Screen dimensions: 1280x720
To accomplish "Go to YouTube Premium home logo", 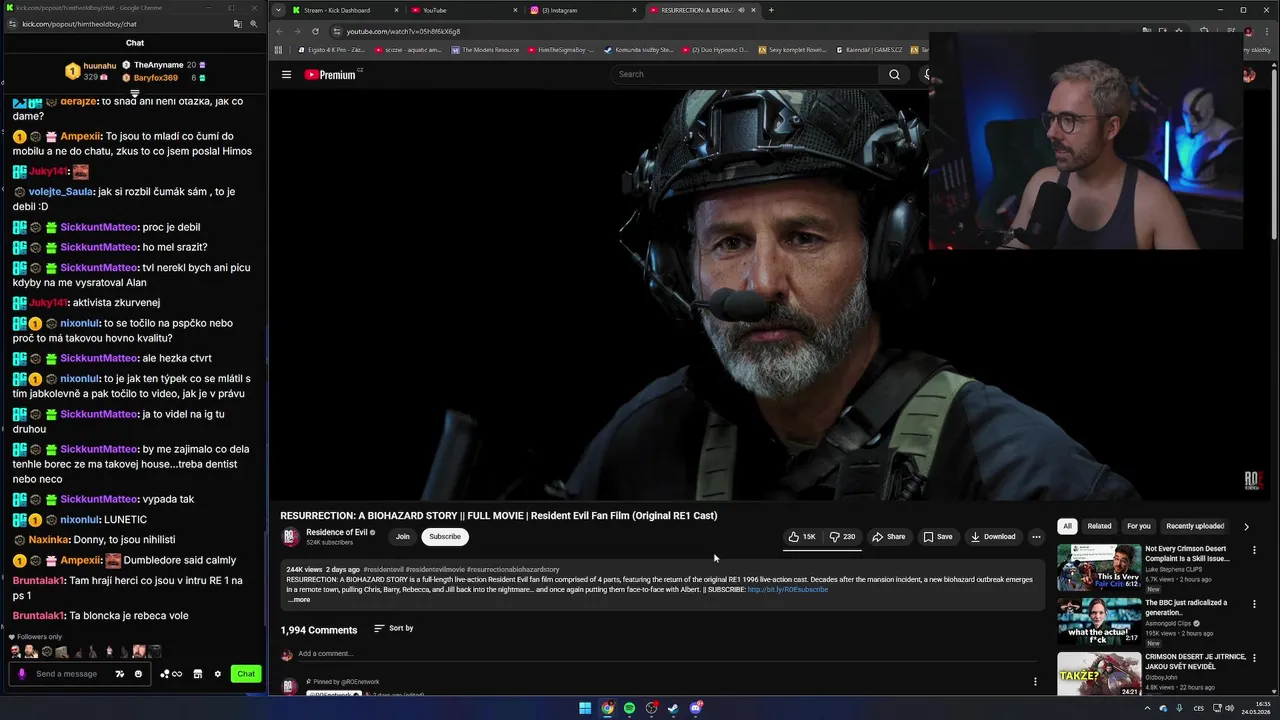I will point(331,74).
